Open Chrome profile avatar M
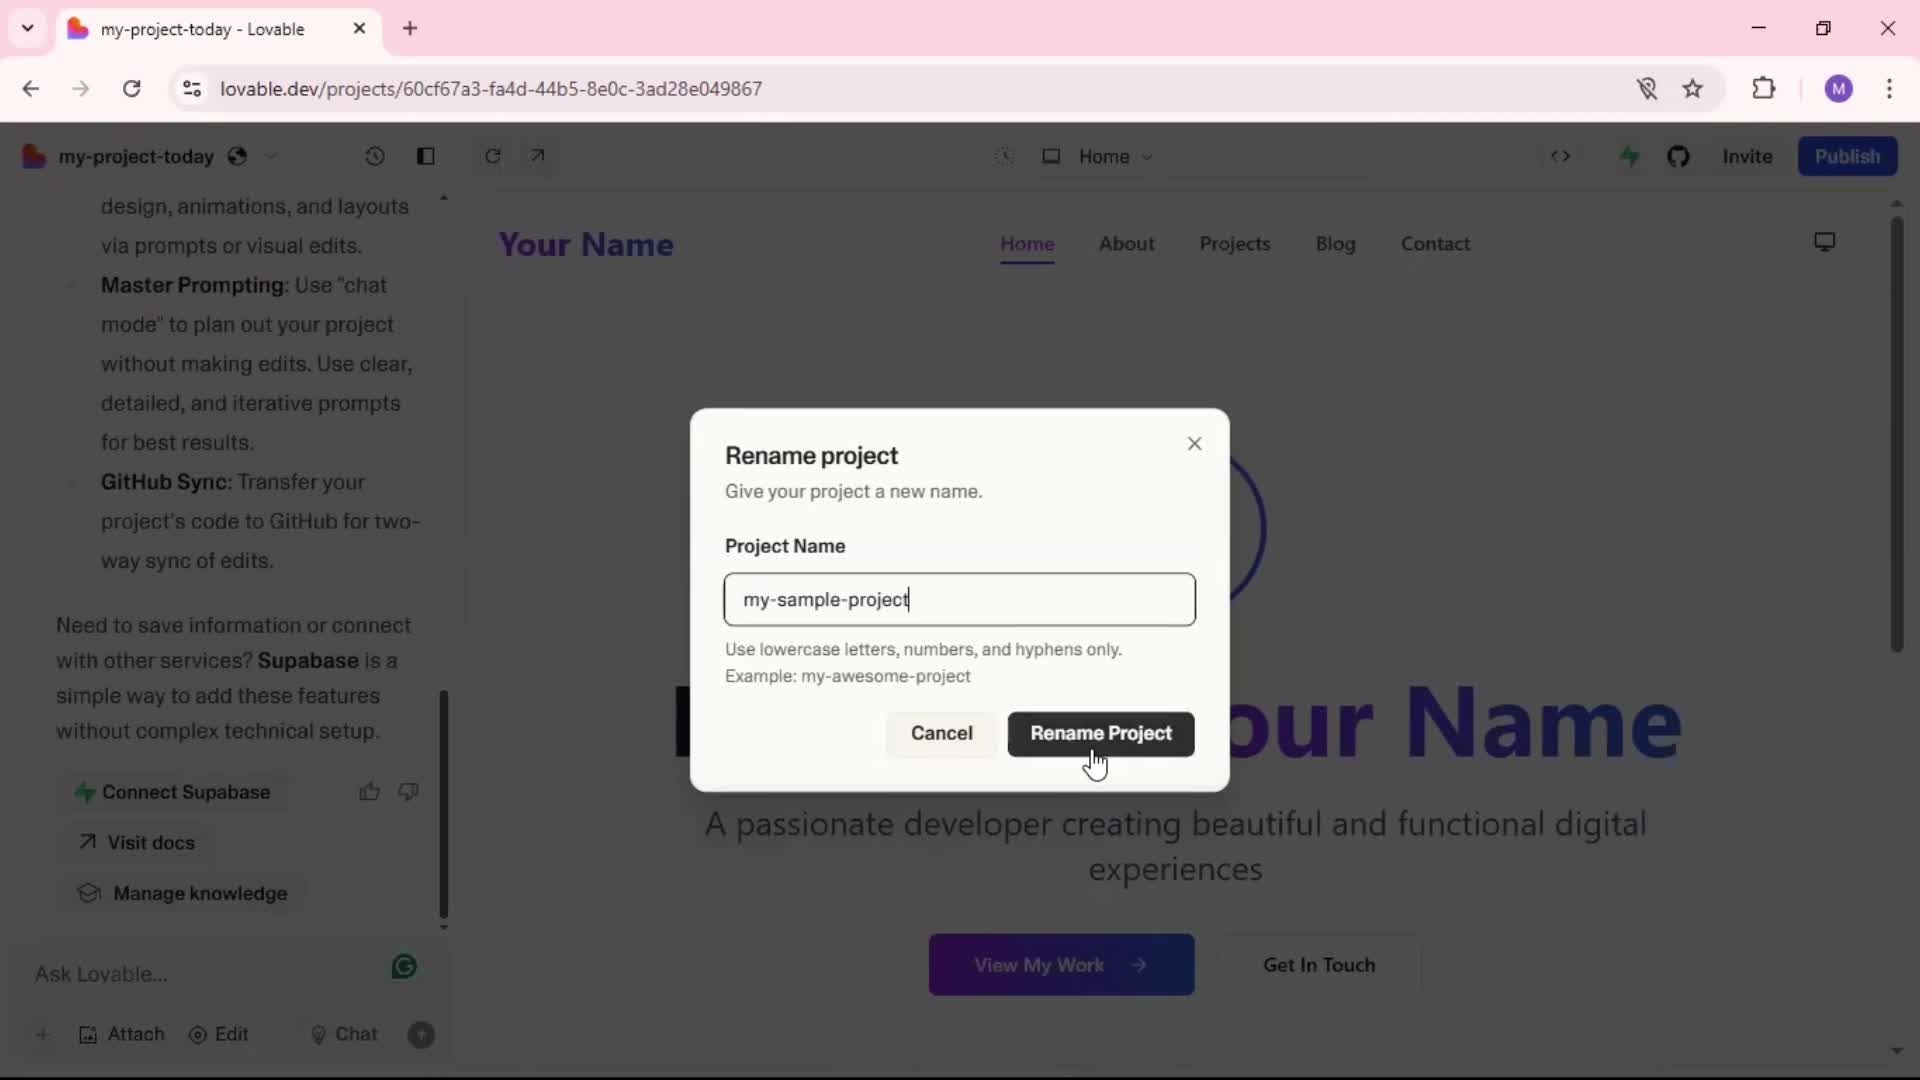Screen dimensions: 1920x1080 [1838, 89]
